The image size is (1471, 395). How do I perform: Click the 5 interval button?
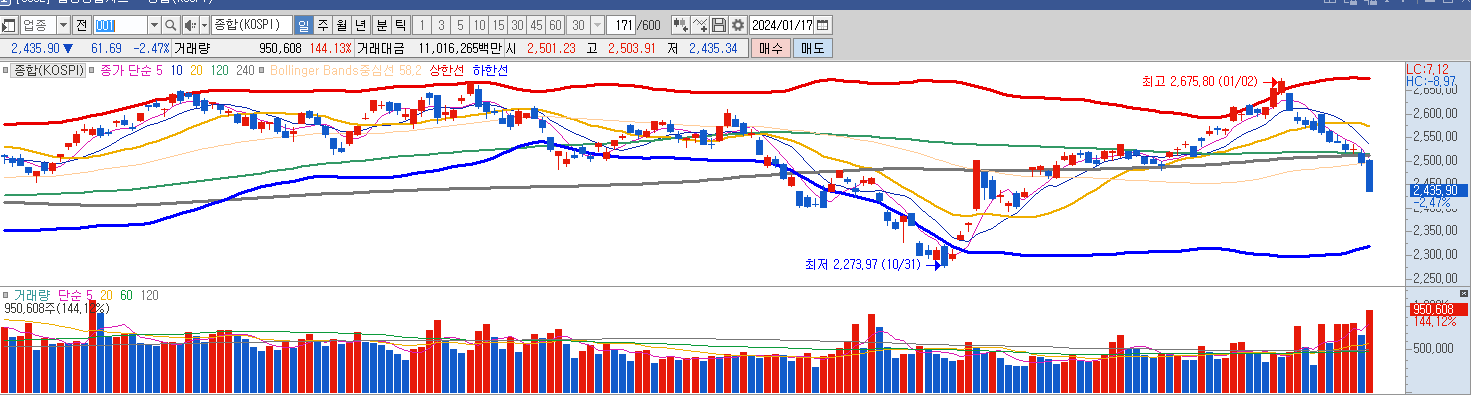coord(460,25)
